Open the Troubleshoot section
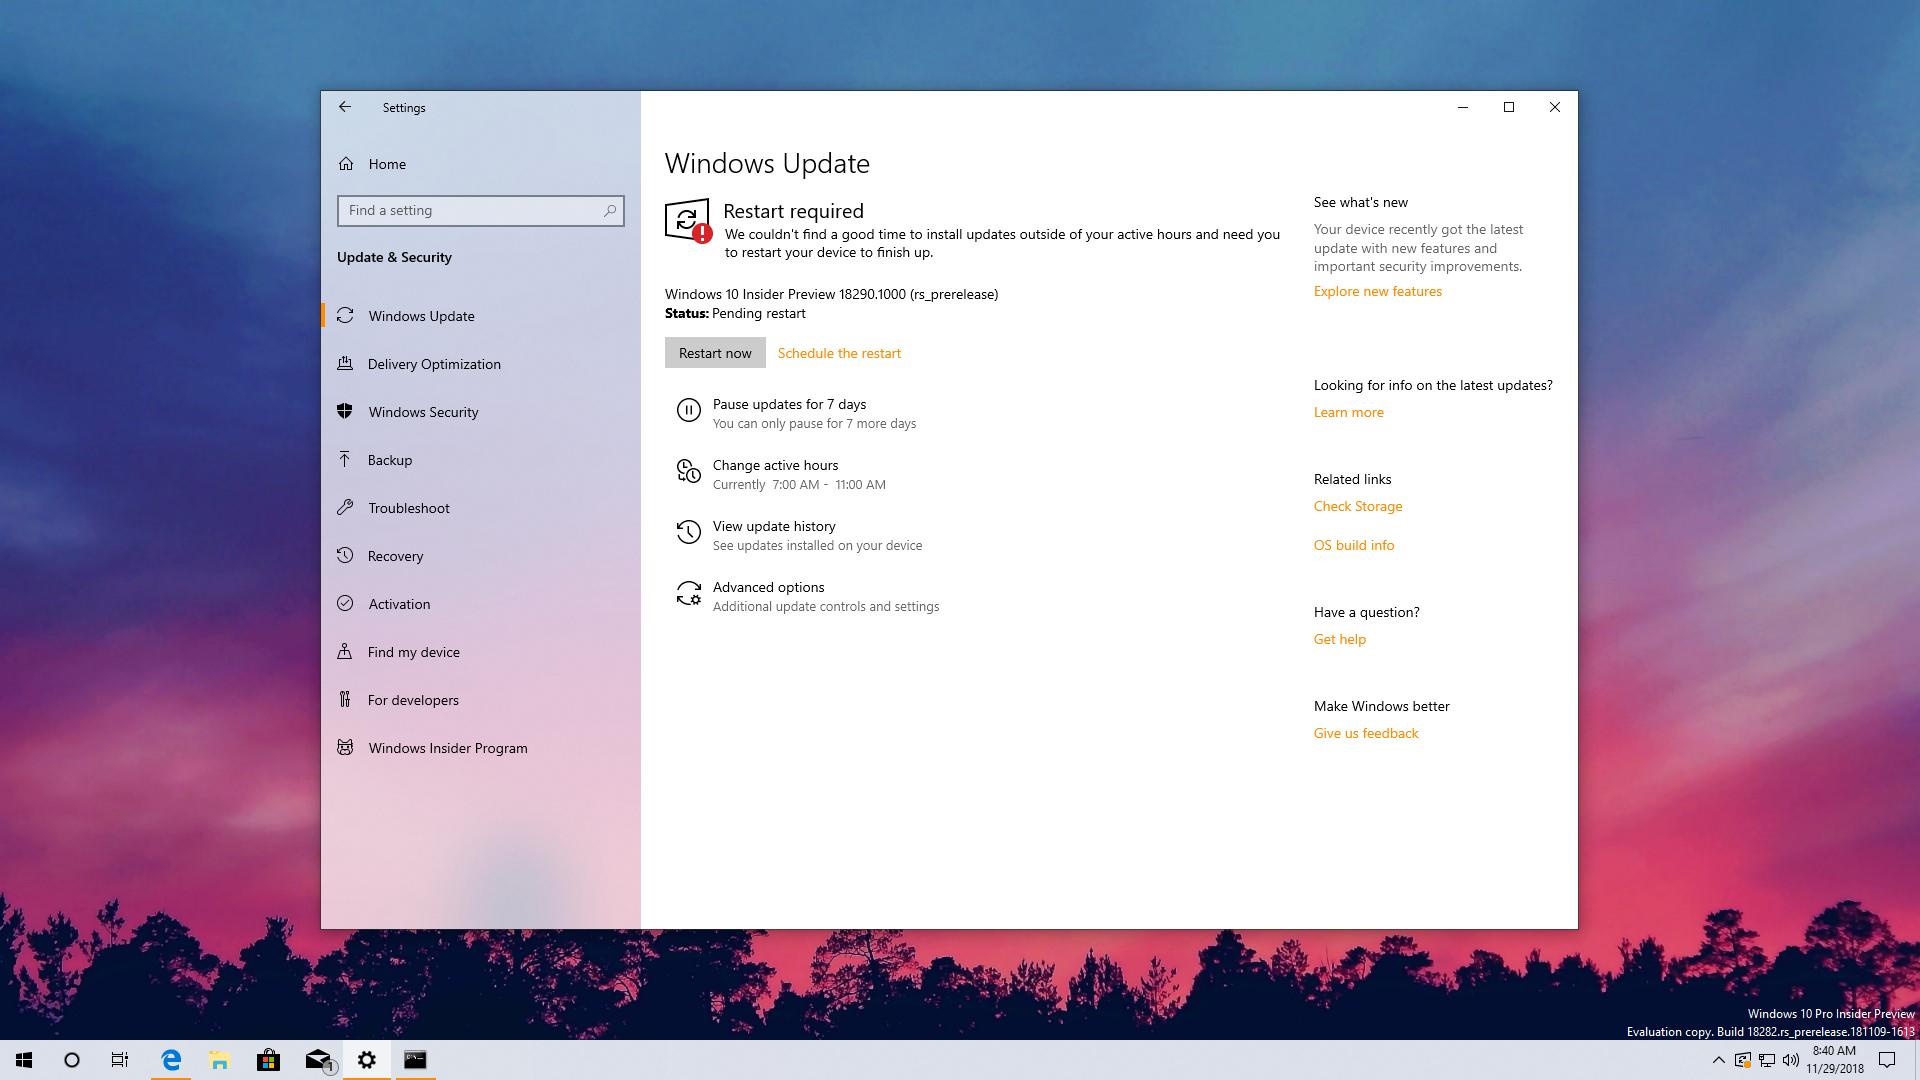The image size is (1920, 1080). tap(408, 507)
